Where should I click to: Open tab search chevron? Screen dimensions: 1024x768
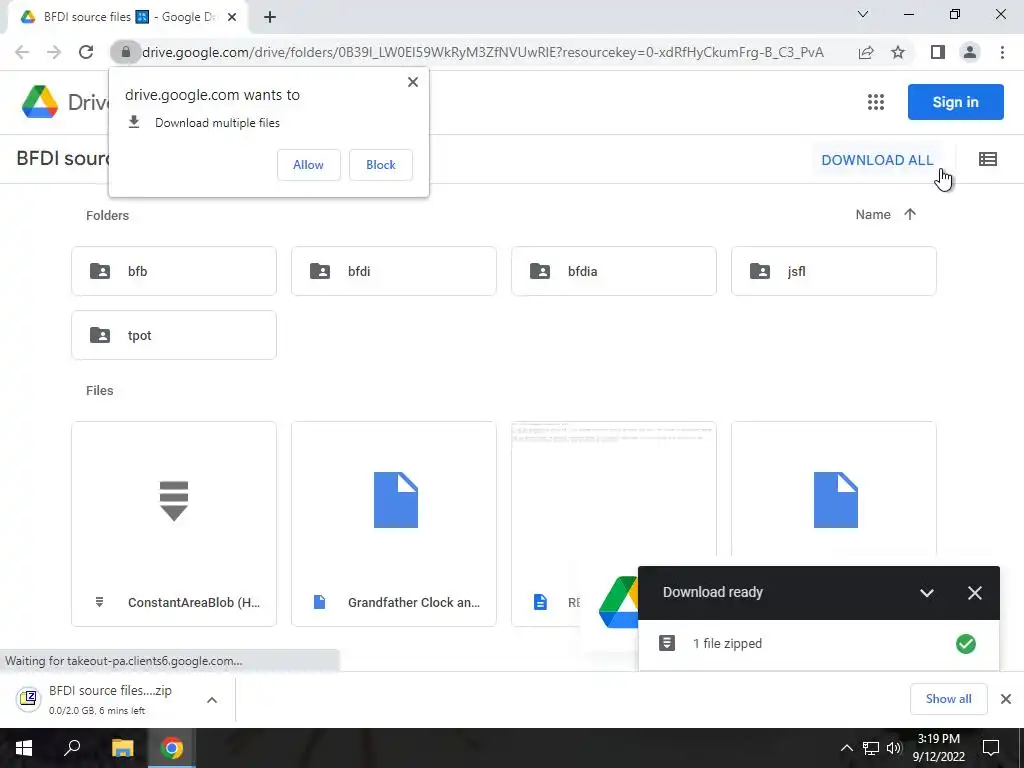click(x=862, y=14)
